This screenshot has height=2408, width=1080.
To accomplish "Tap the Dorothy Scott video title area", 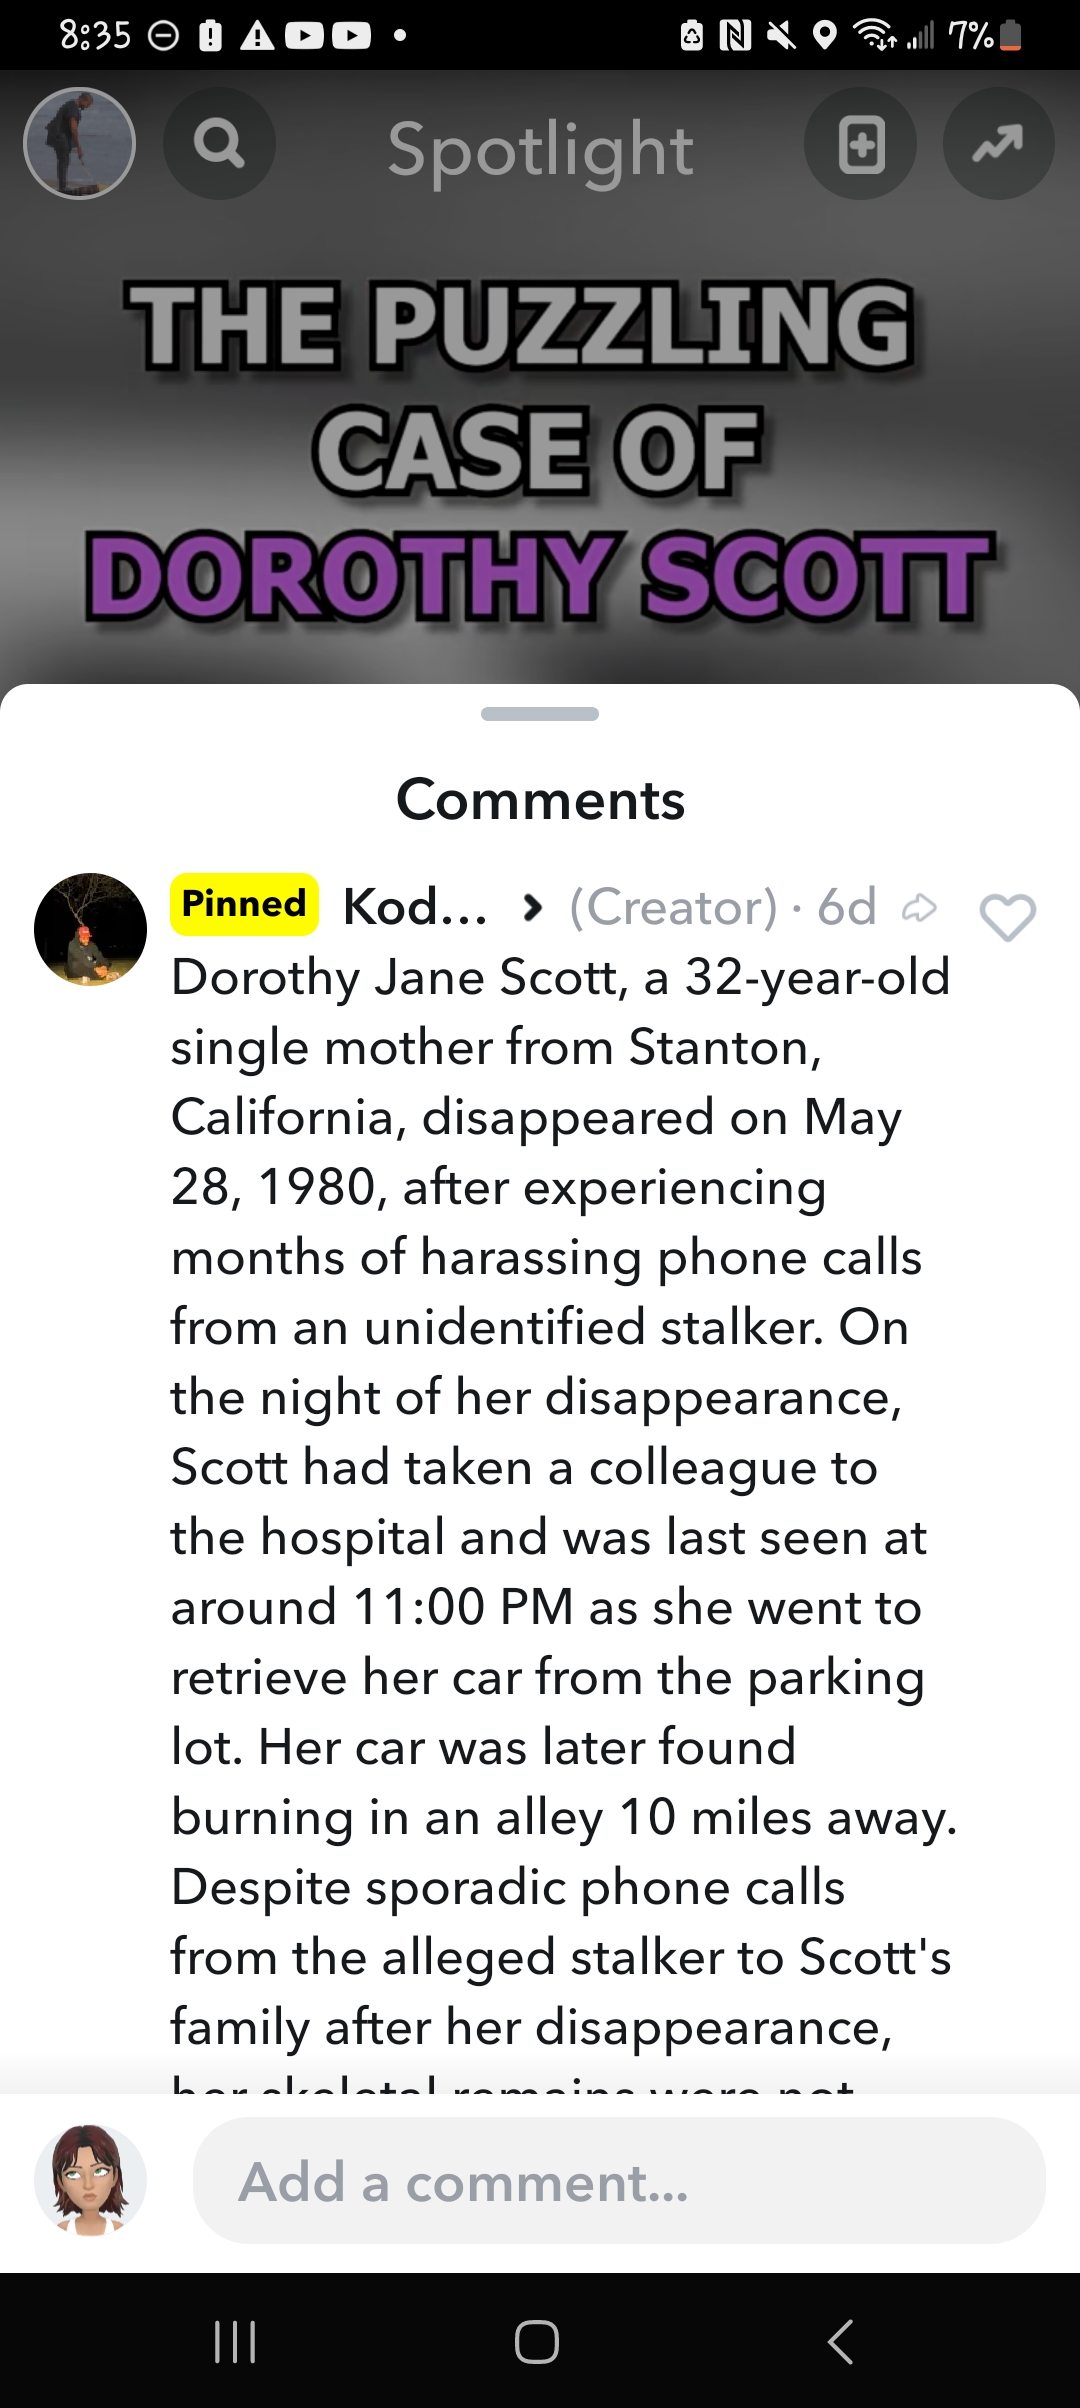I will [x=540, y=450].
